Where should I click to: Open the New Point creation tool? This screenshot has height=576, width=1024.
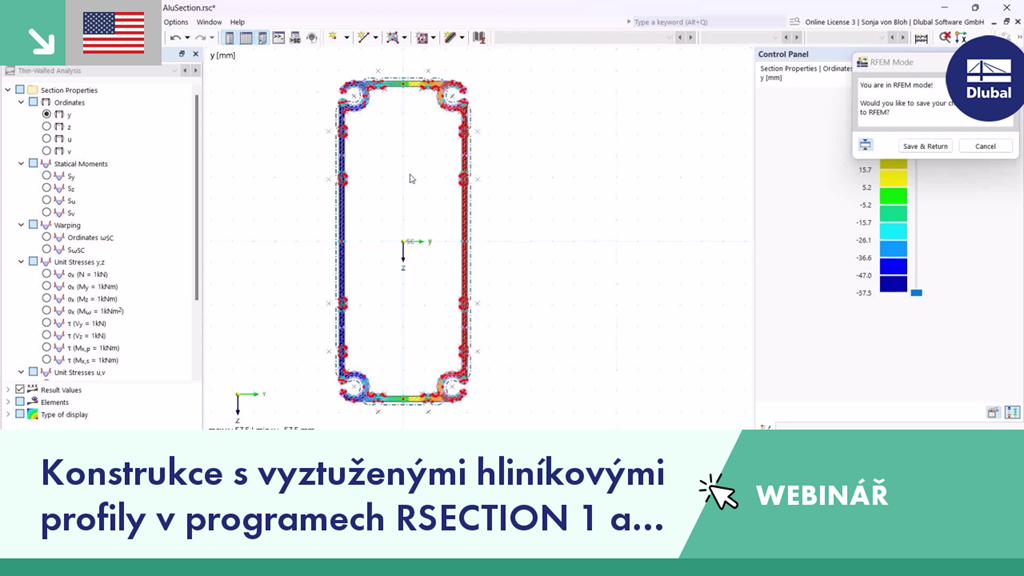point(333,37)
